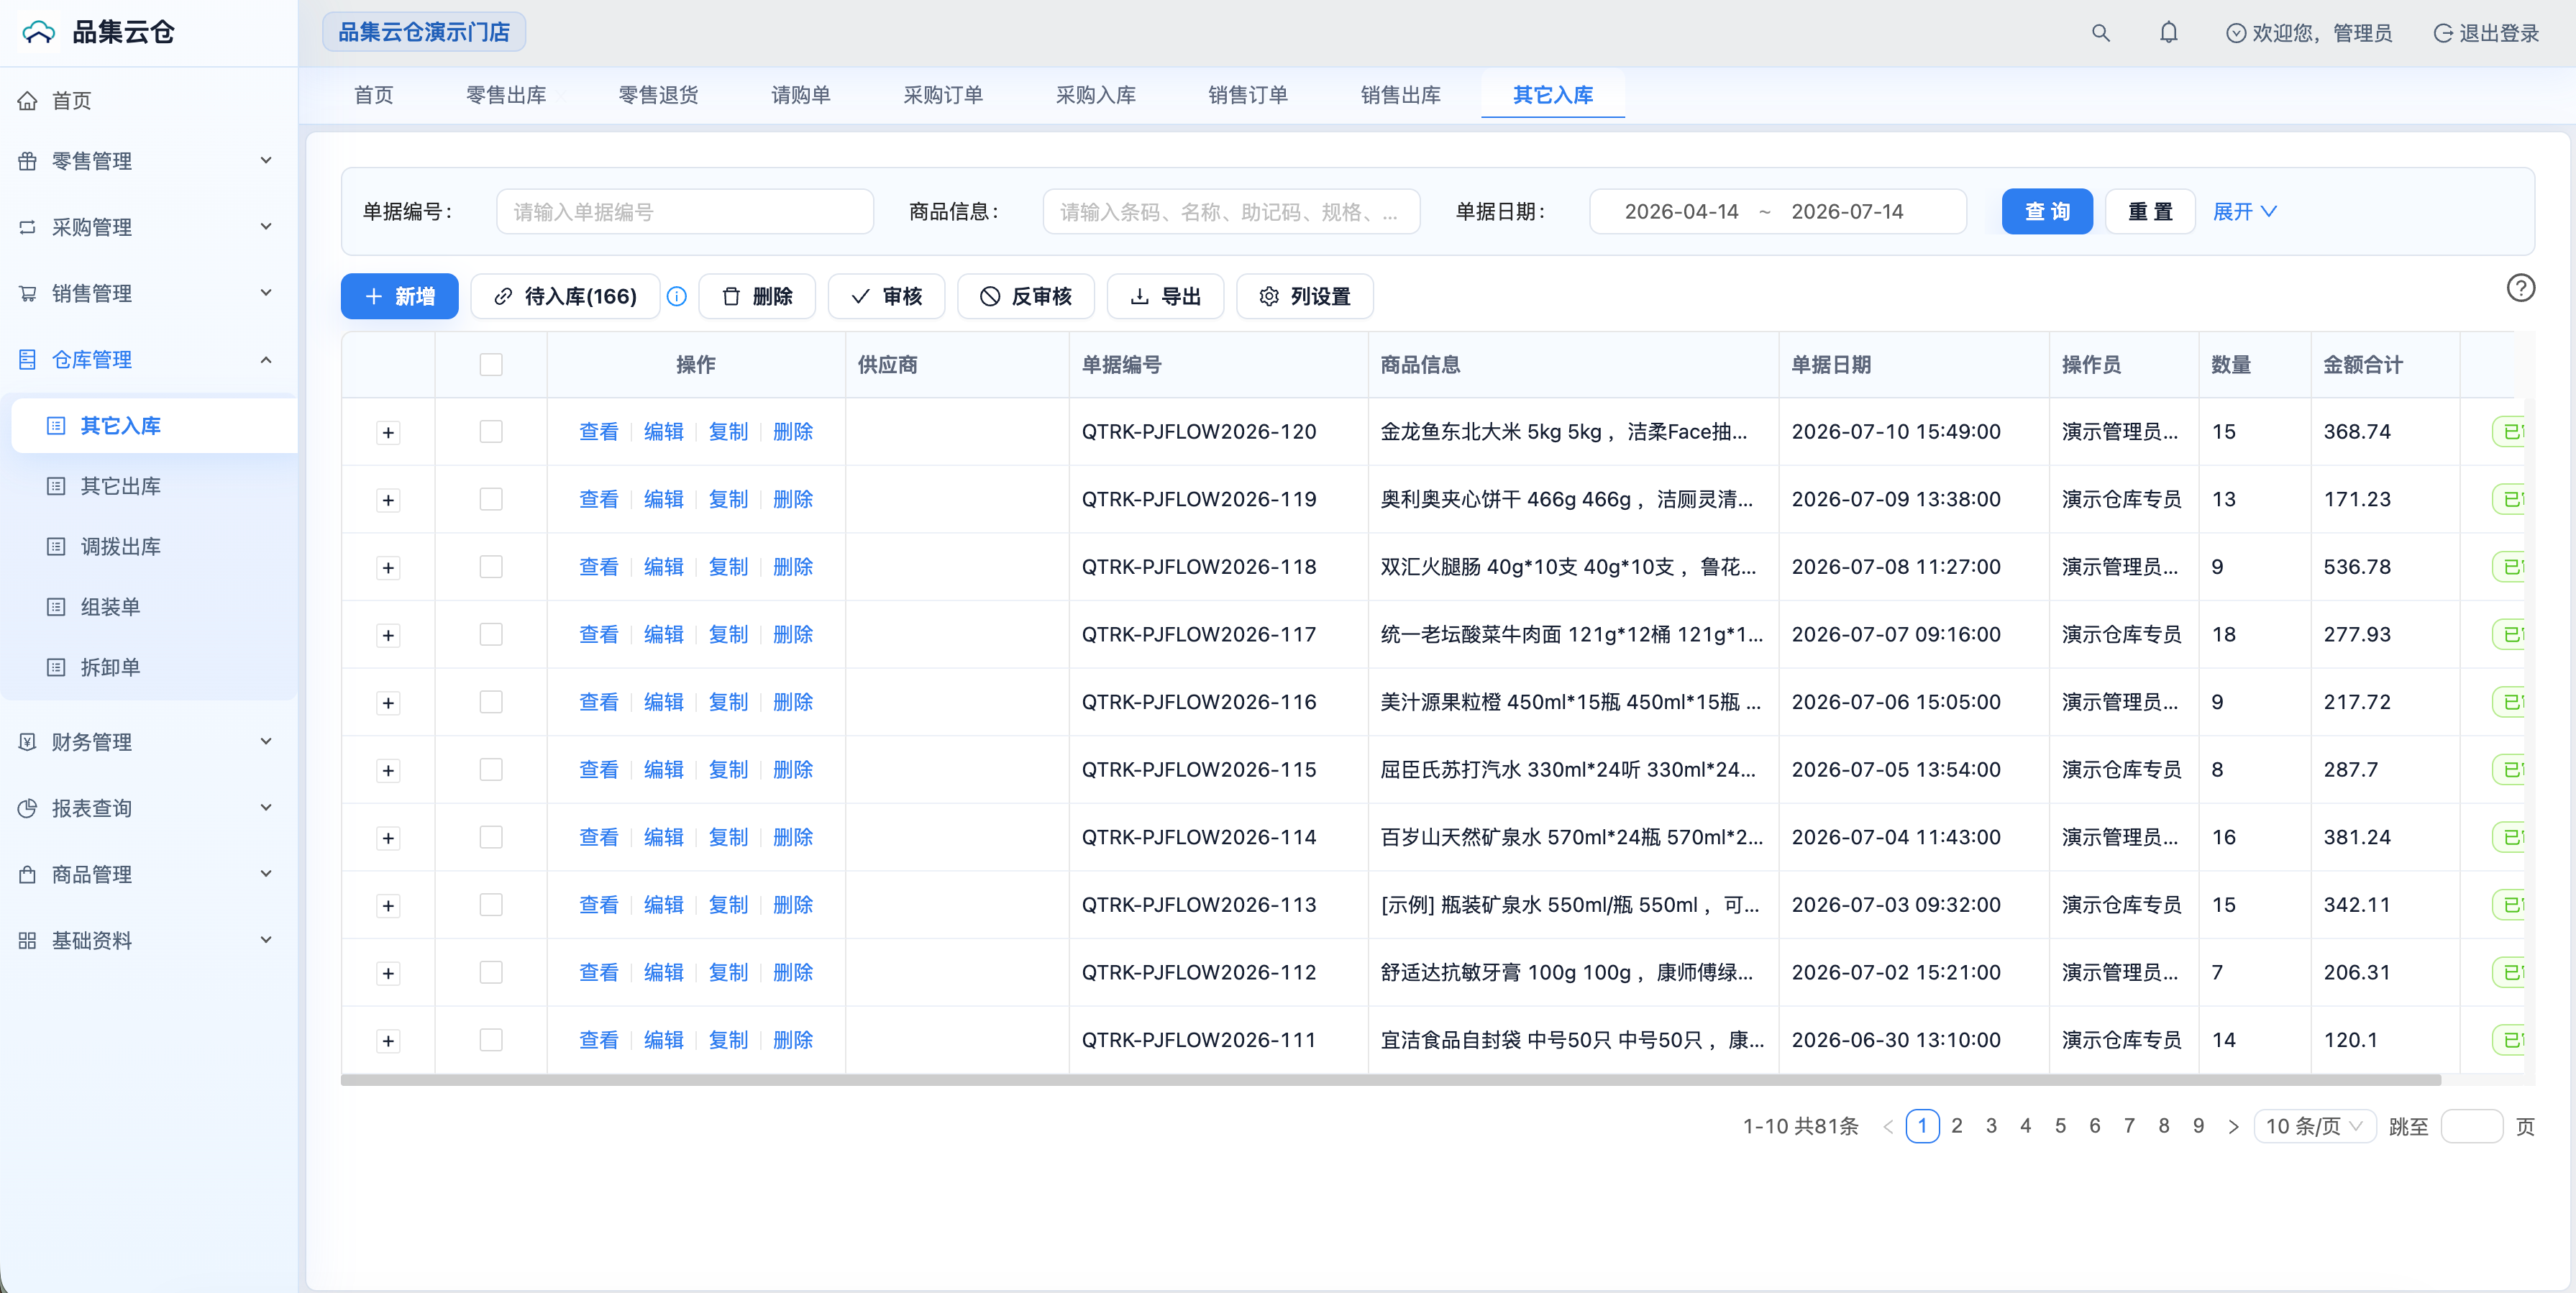Click the 报表查询 pie chart icon
Viewport: 2576px width, 1293px height.
(27, 808)
